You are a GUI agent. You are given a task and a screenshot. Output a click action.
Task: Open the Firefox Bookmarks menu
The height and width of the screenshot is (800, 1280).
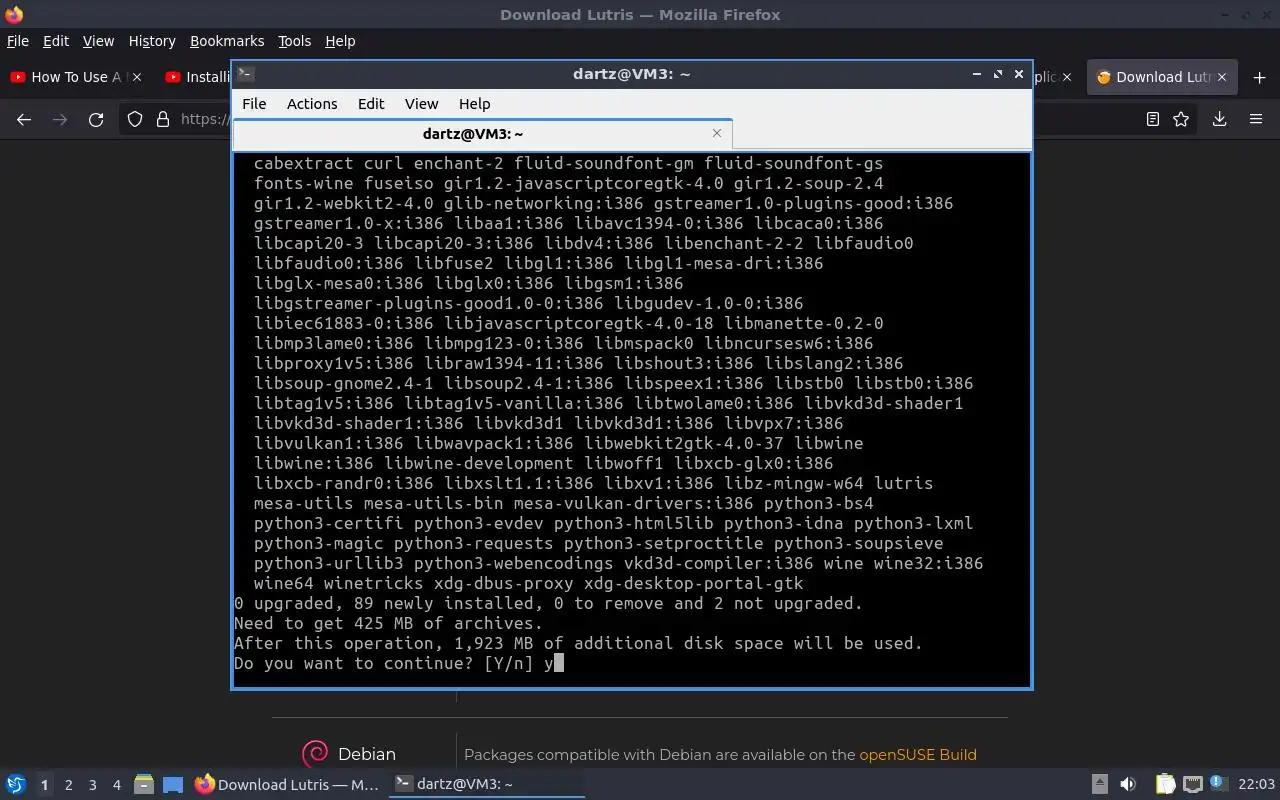227,41
